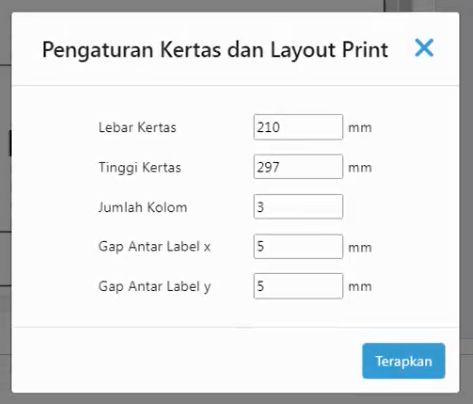Click the Lebar Kertas label text
Screen dimensions: 473x404
click(x=137, y=127)
